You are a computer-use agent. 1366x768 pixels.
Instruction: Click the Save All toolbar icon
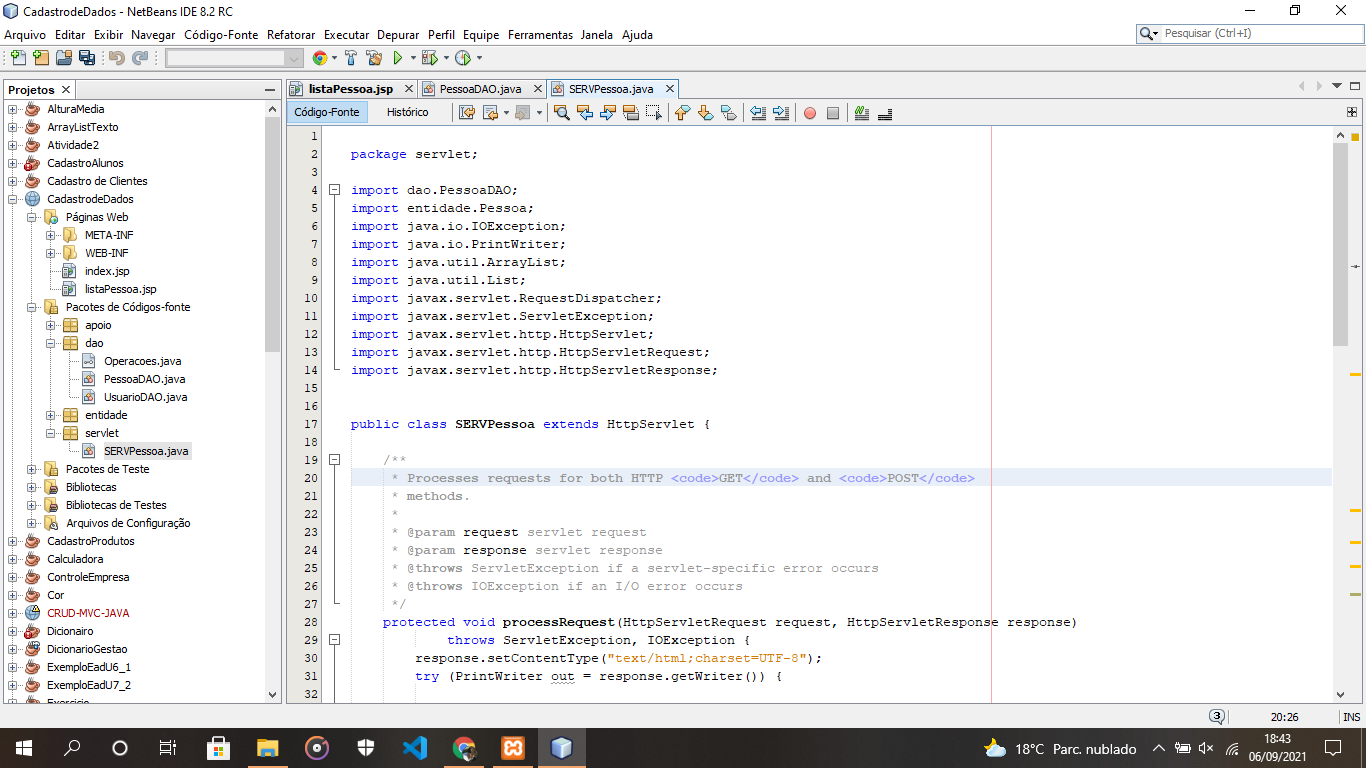[87, 58]
